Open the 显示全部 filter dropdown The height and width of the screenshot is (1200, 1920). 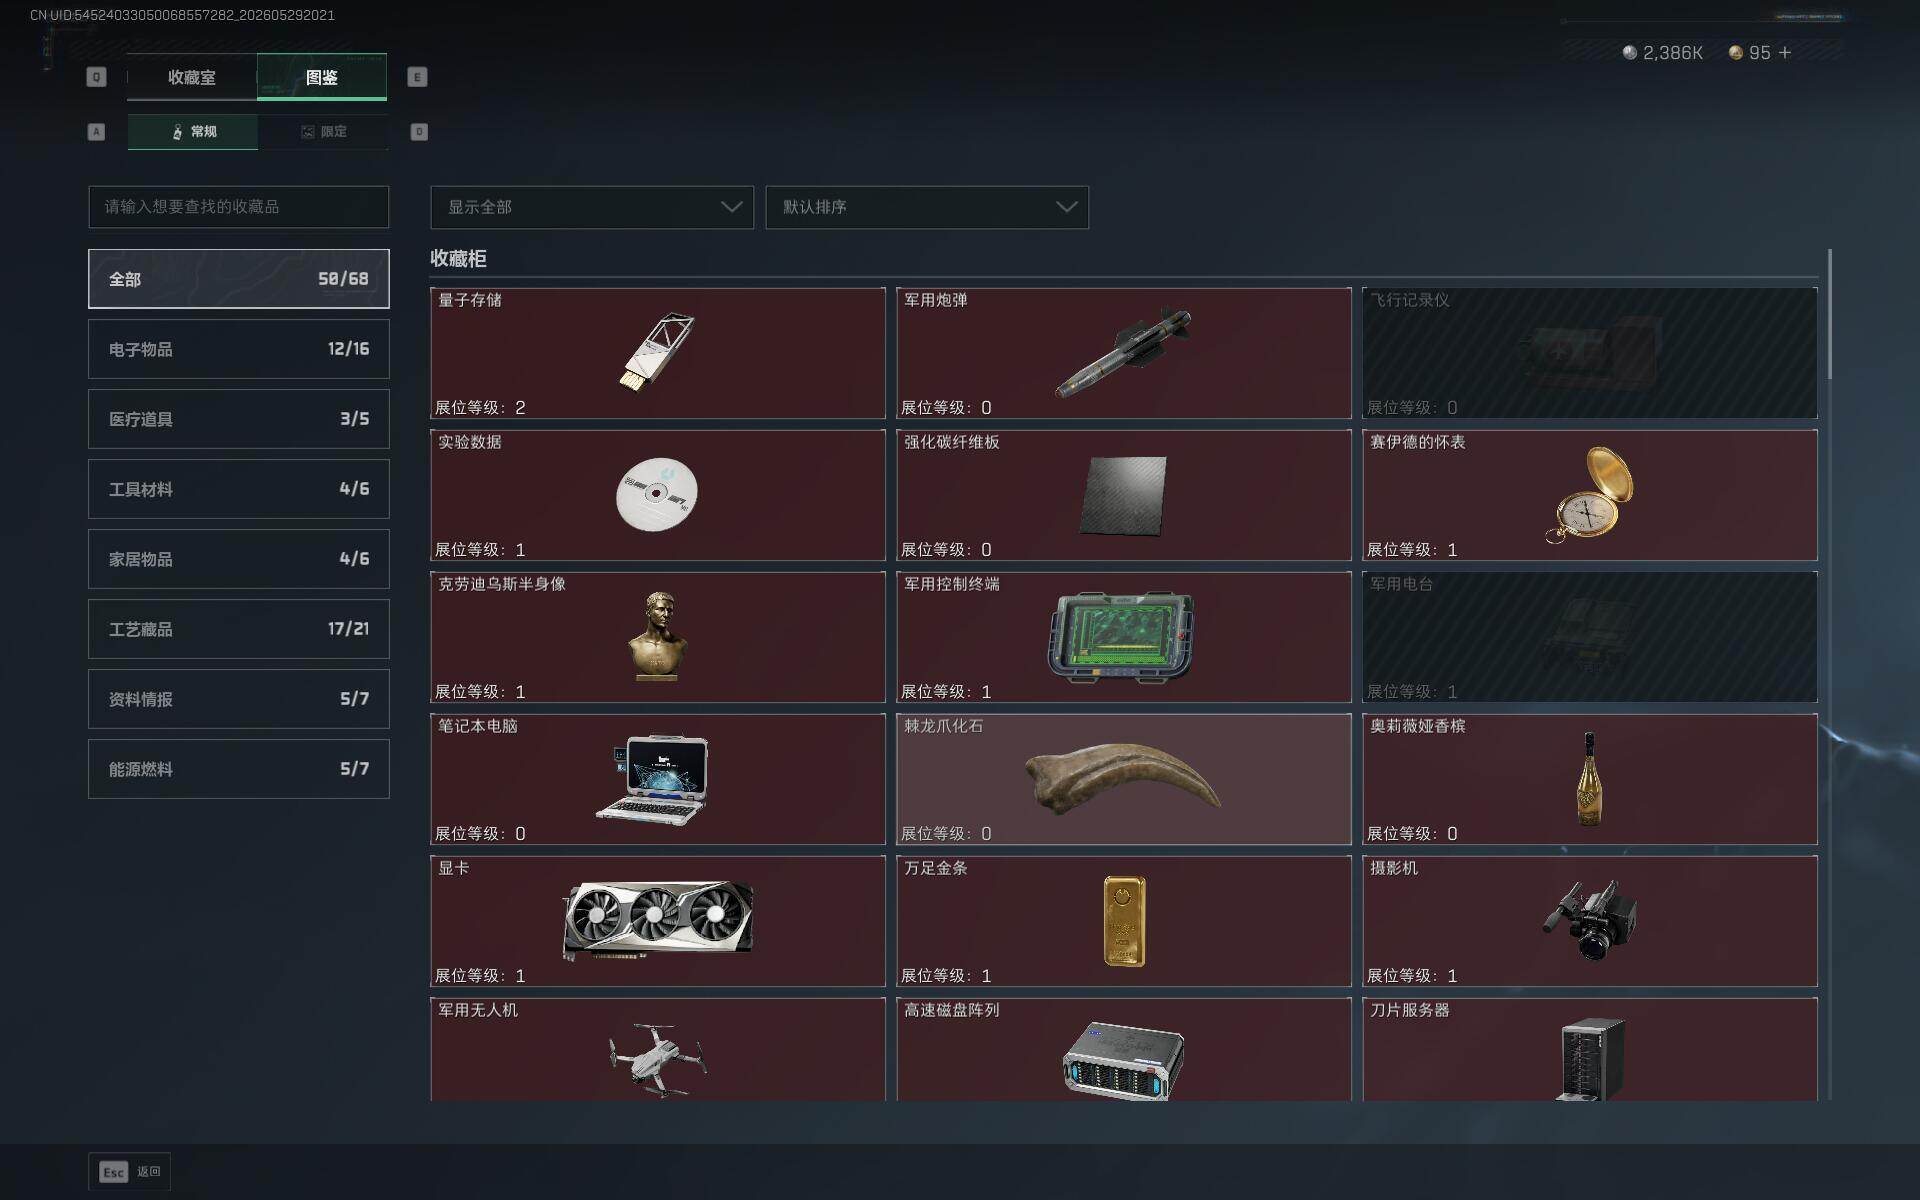click(592, 207)
